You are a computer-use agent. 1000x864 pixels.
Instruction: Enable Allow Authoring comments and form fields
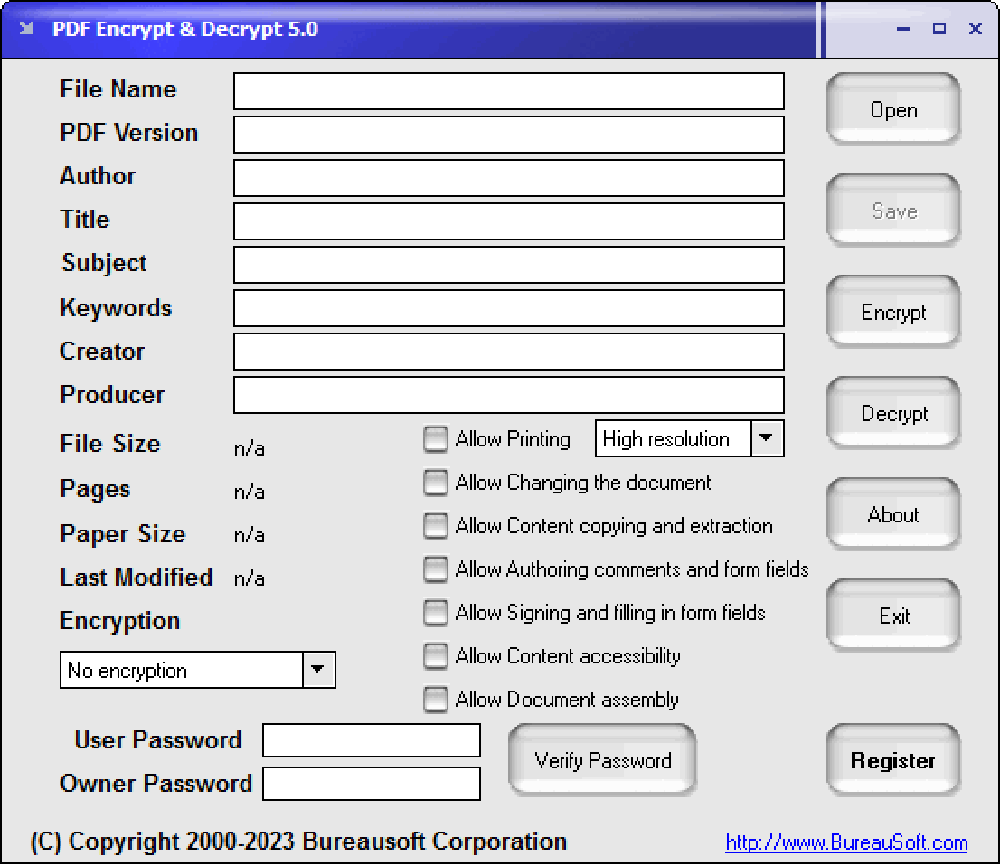click(436, 569)
